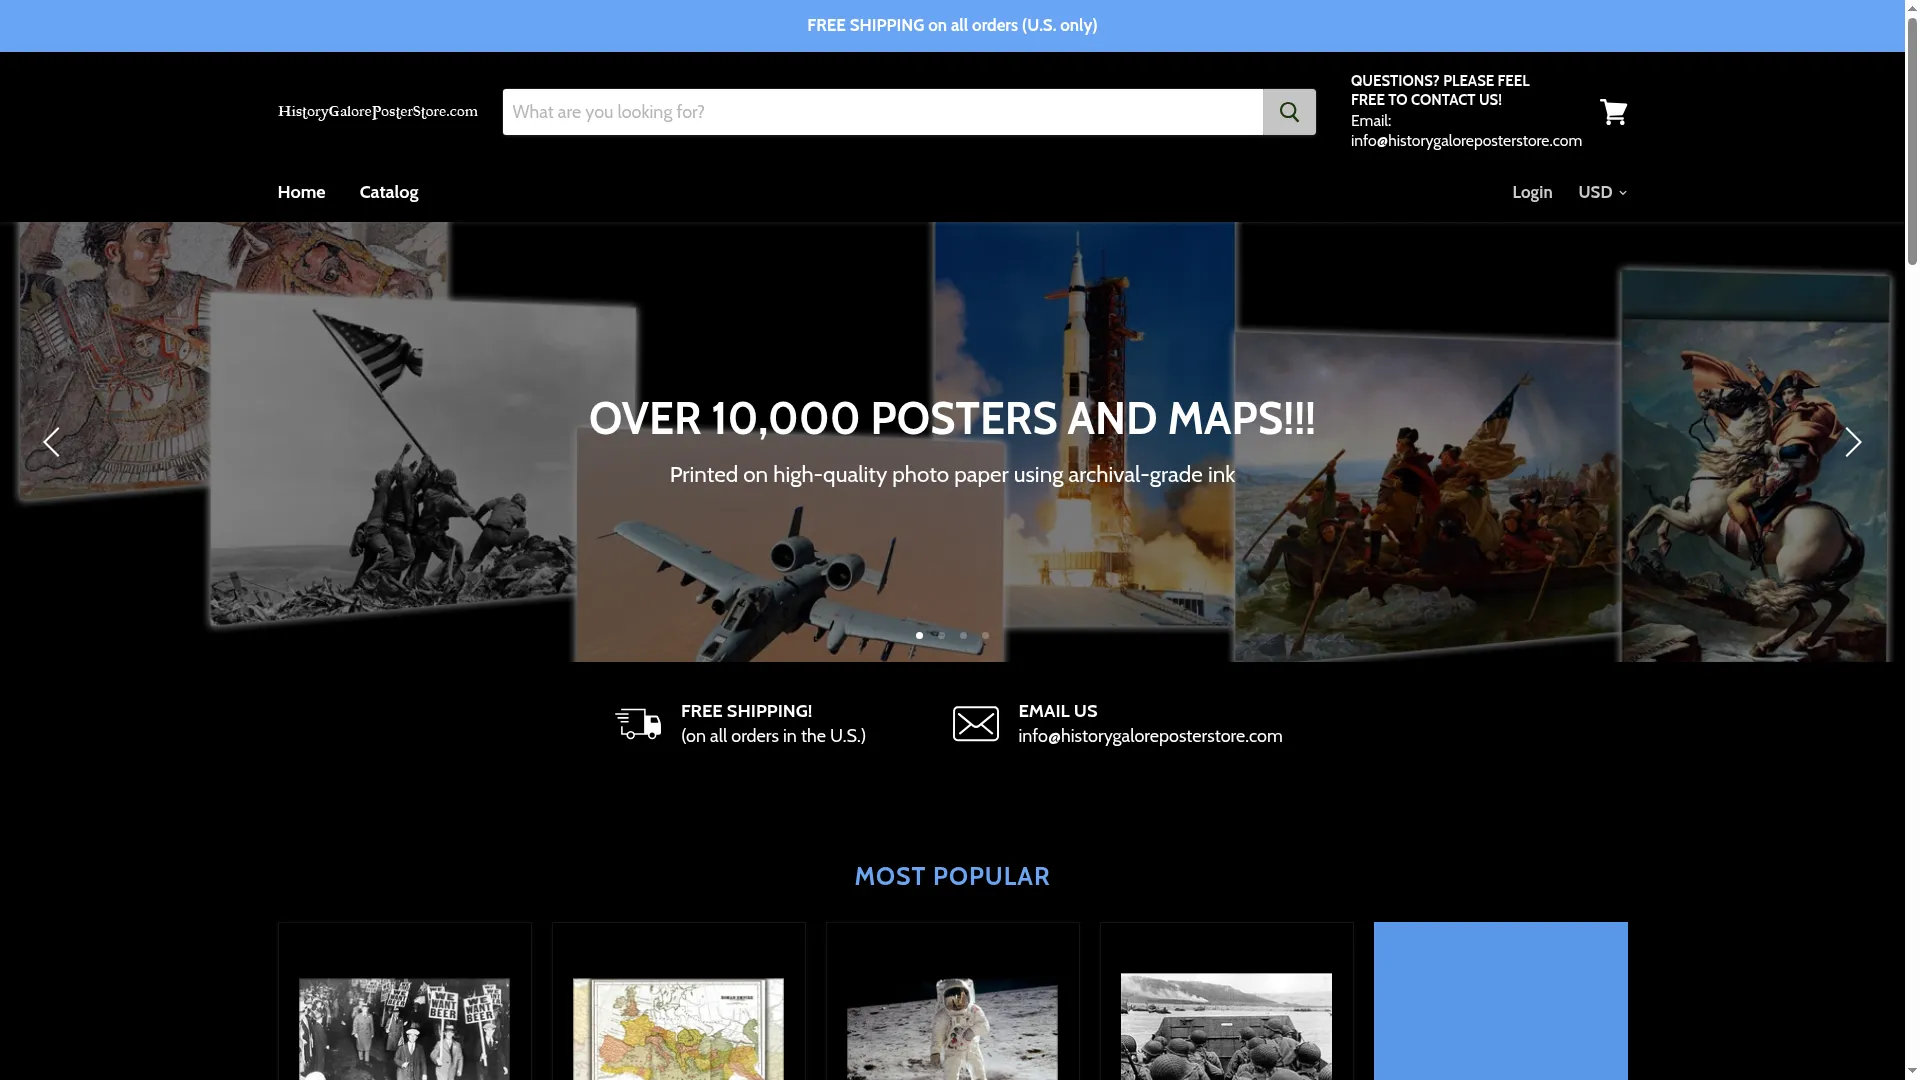
Task: Open the shopping cart icon
Action: click(1613, 112)
